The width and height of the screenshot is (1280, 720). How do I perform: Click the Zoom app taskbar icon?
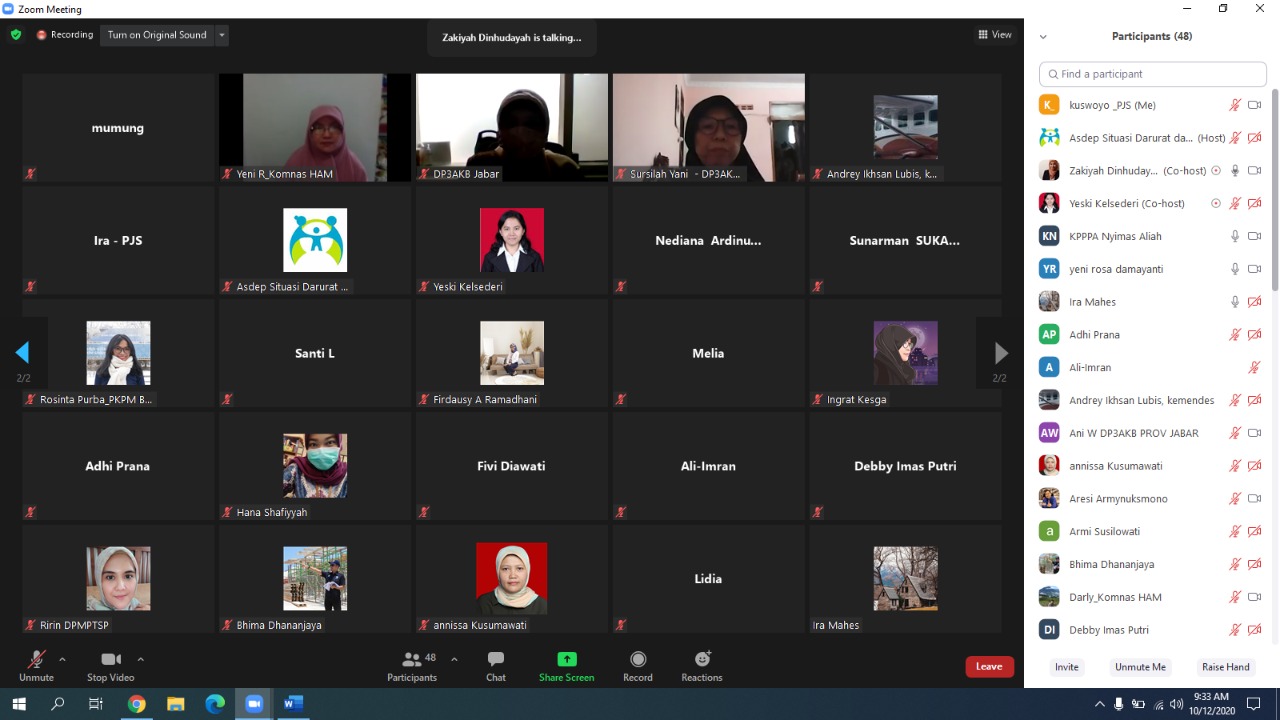click(x=254, y=704)
